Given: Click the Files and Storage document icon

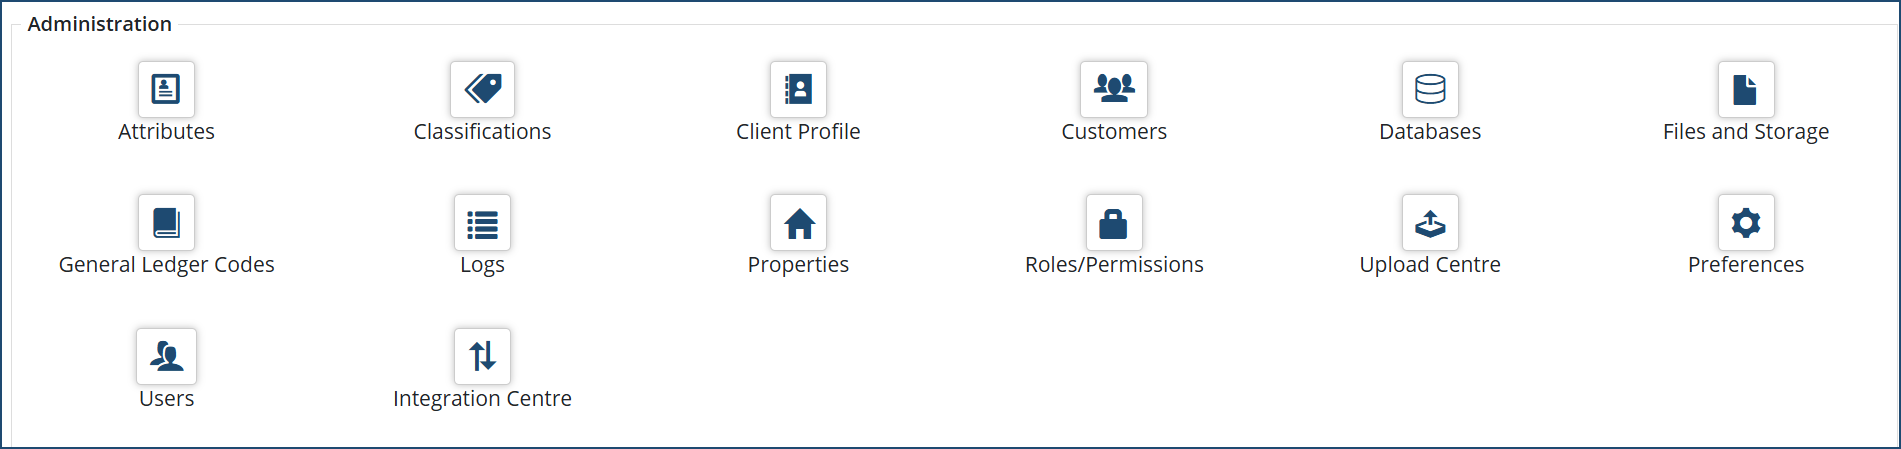Looking at the screenshot, I should click(x=1746, y=89).
